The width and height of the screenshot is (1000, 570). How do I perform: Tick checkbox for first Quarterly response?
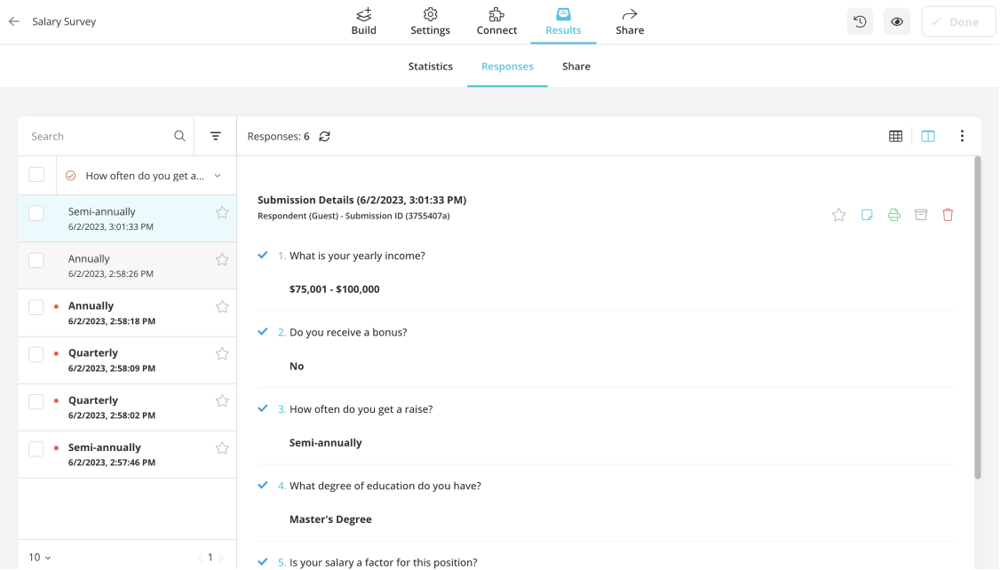(37, 354)
